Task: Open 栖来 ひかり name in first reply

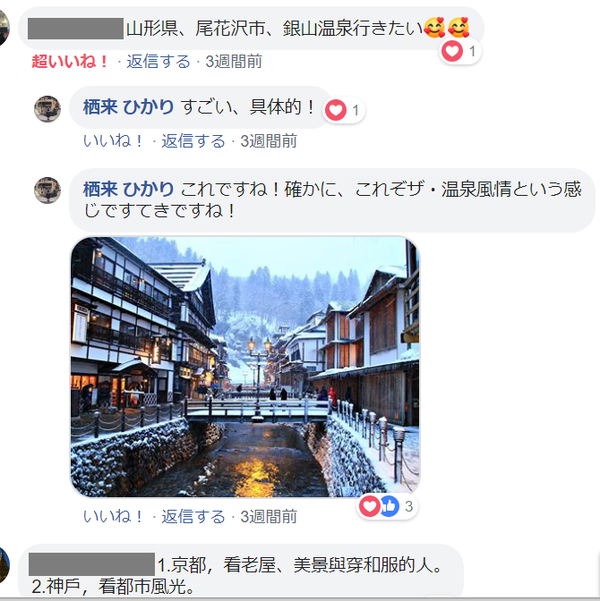Action: [128, 107]
